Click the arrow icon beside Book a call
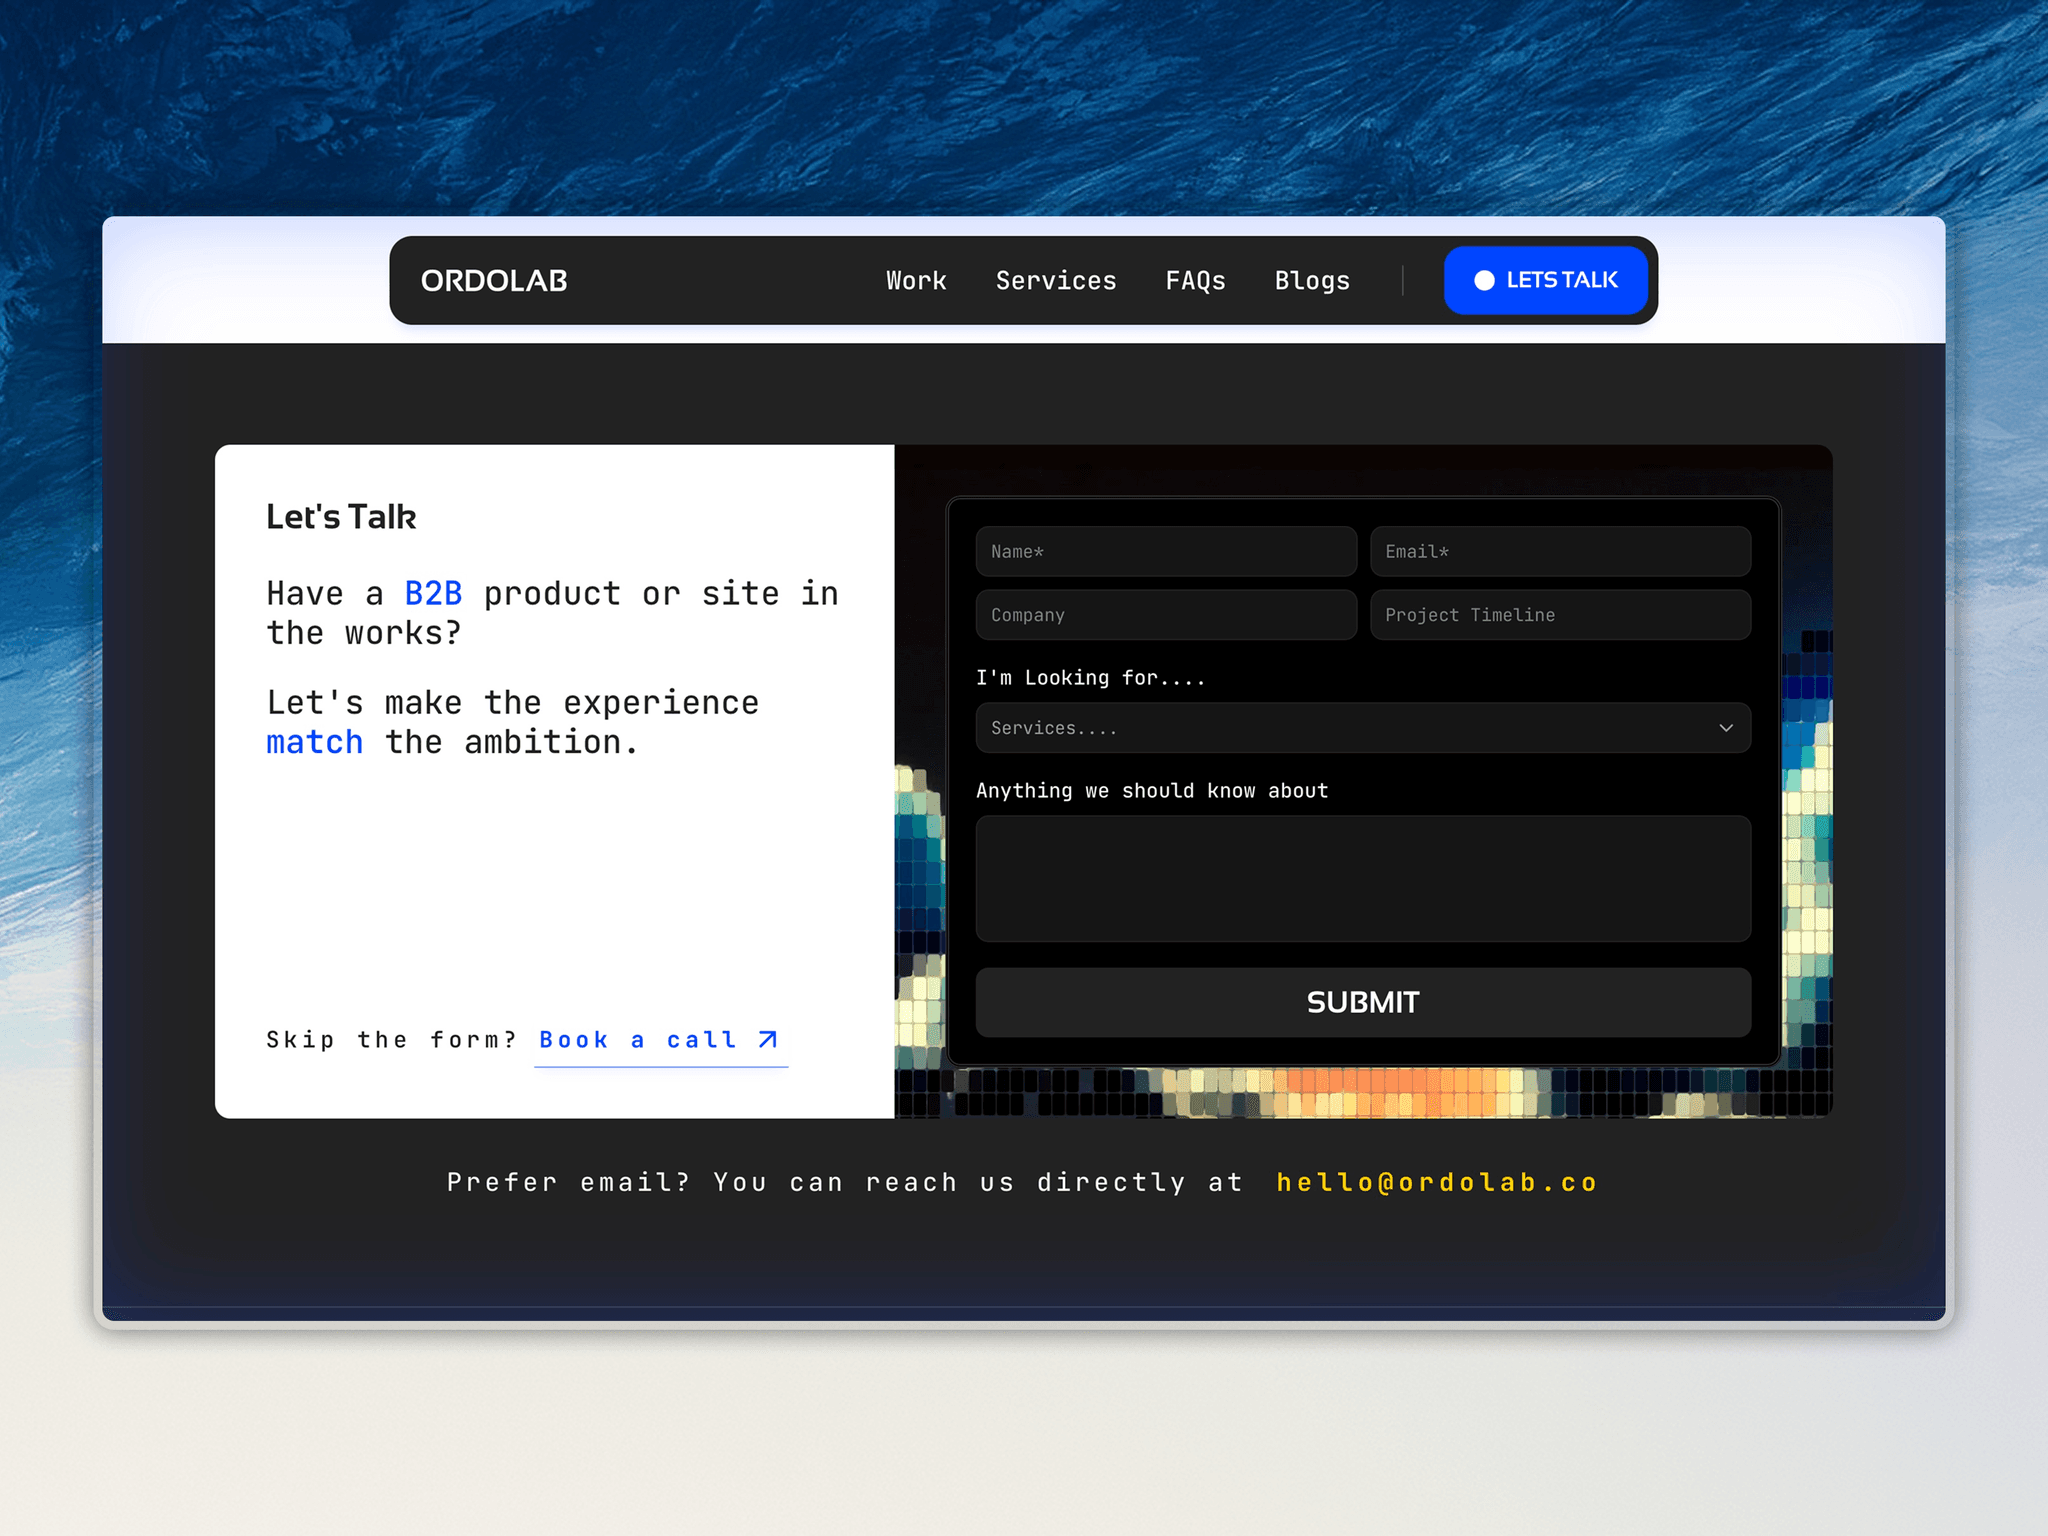The image size is (2048, 1536). [767, 1040]
